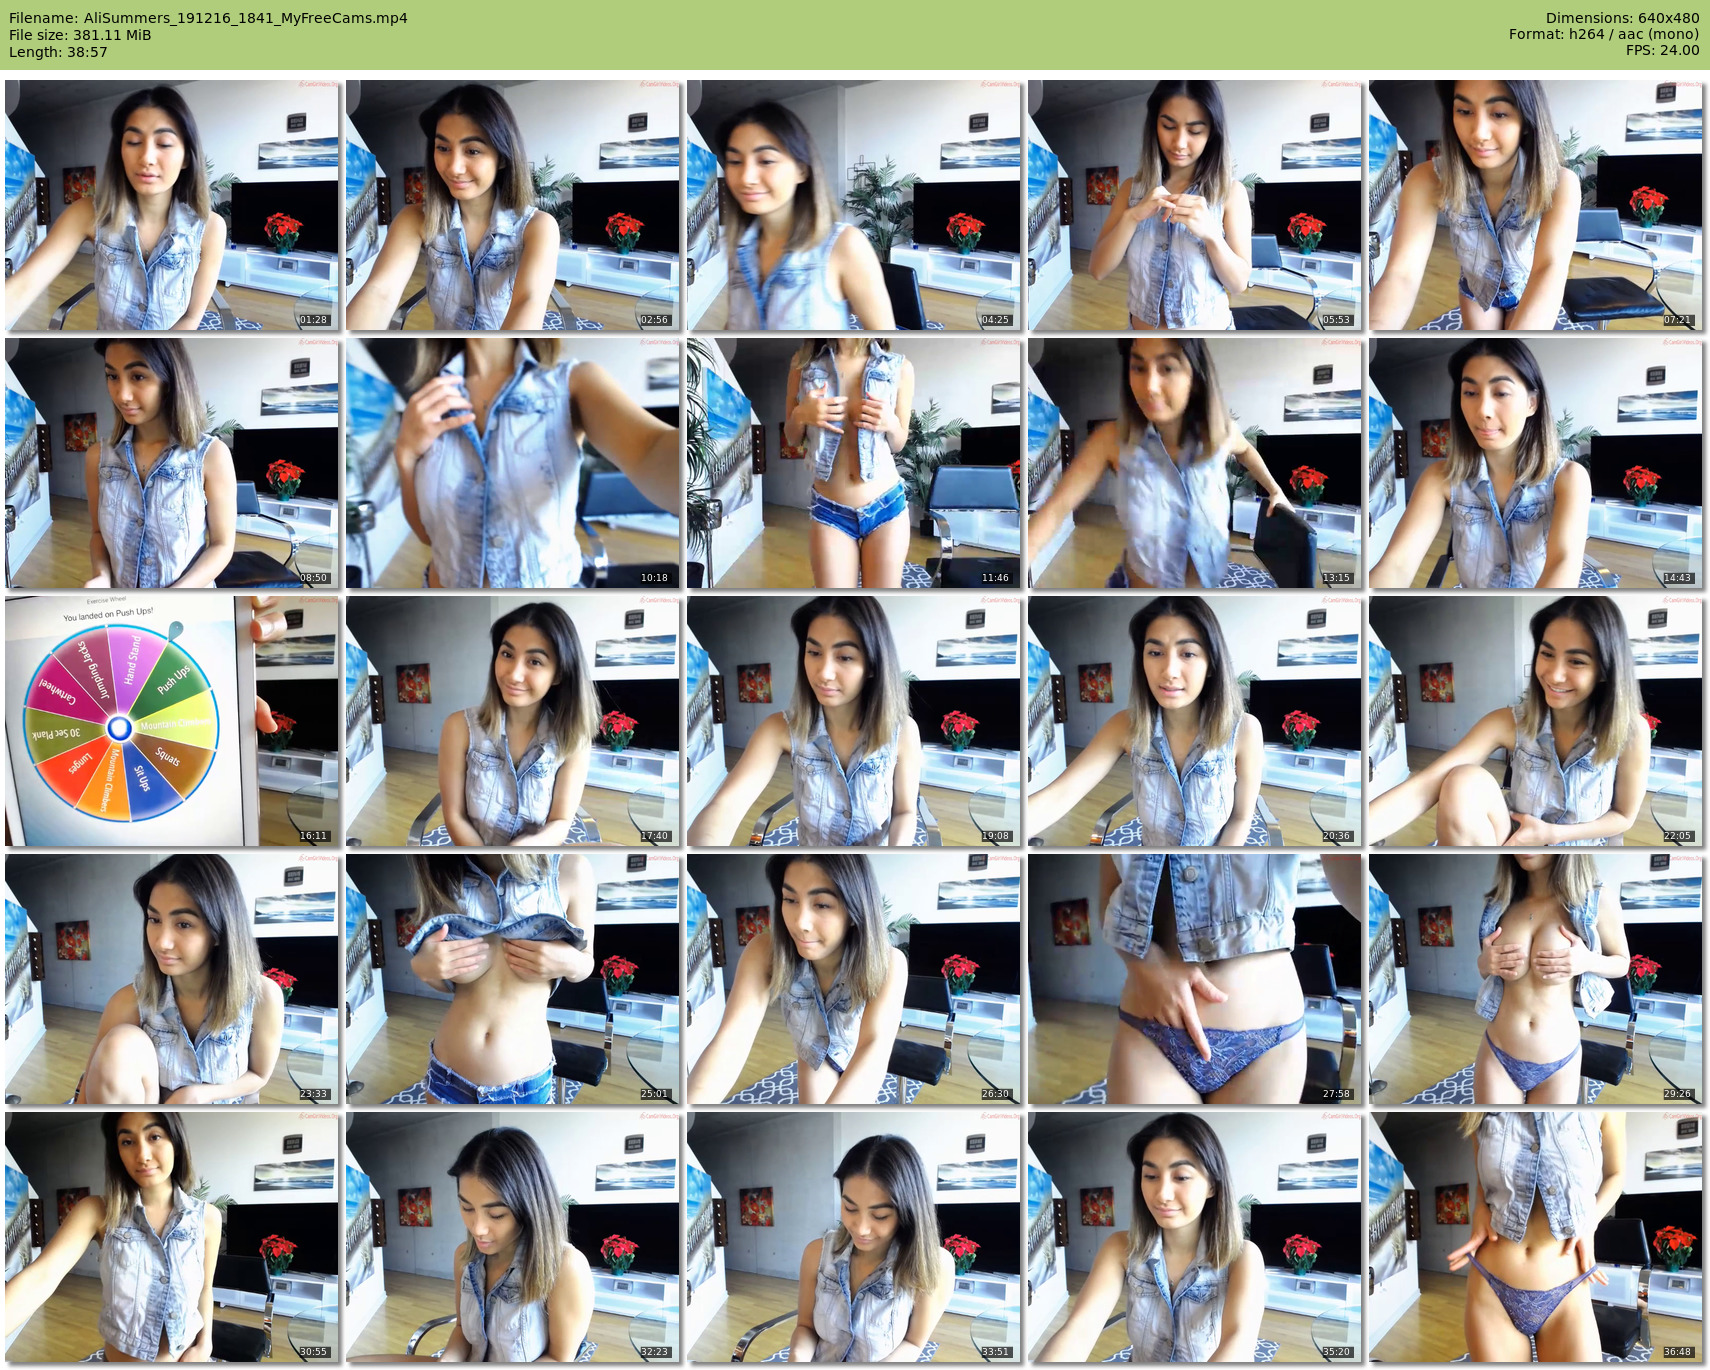1710x1370 pixels.
Task: Click the frame marked 35:20
Action: [1195, 1237]
